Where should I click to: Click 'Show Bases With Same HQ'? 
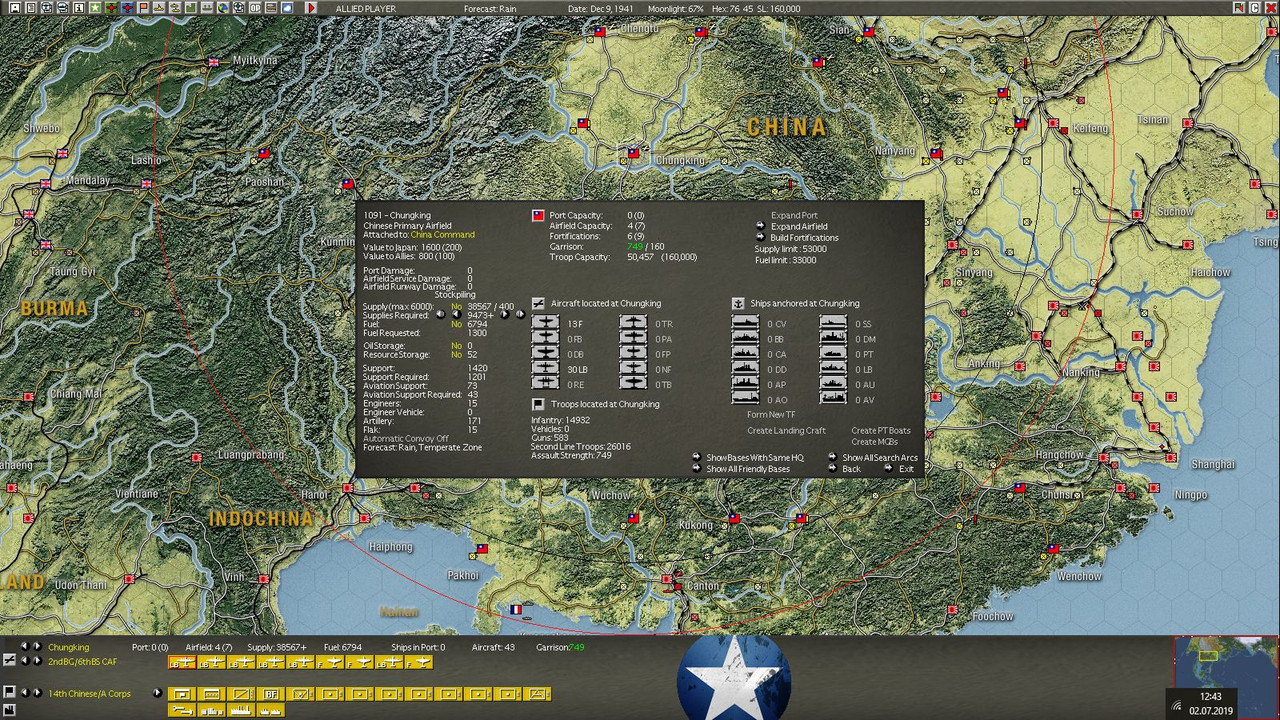(755, 458)
